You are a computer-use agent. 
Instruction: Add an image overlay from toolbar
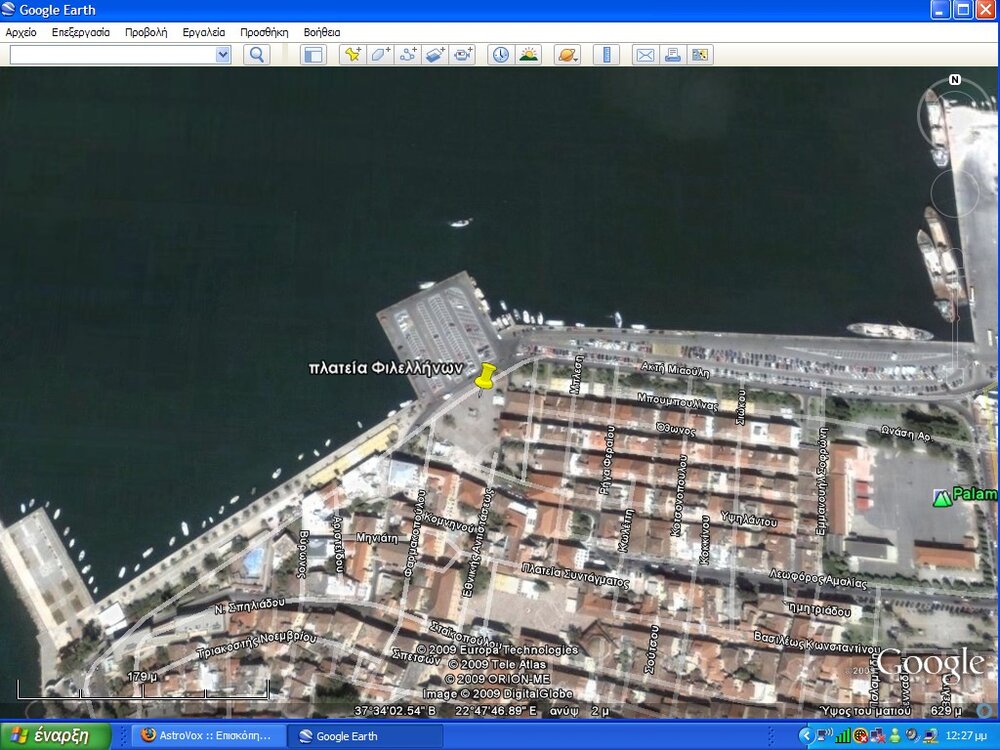point(435,55)
